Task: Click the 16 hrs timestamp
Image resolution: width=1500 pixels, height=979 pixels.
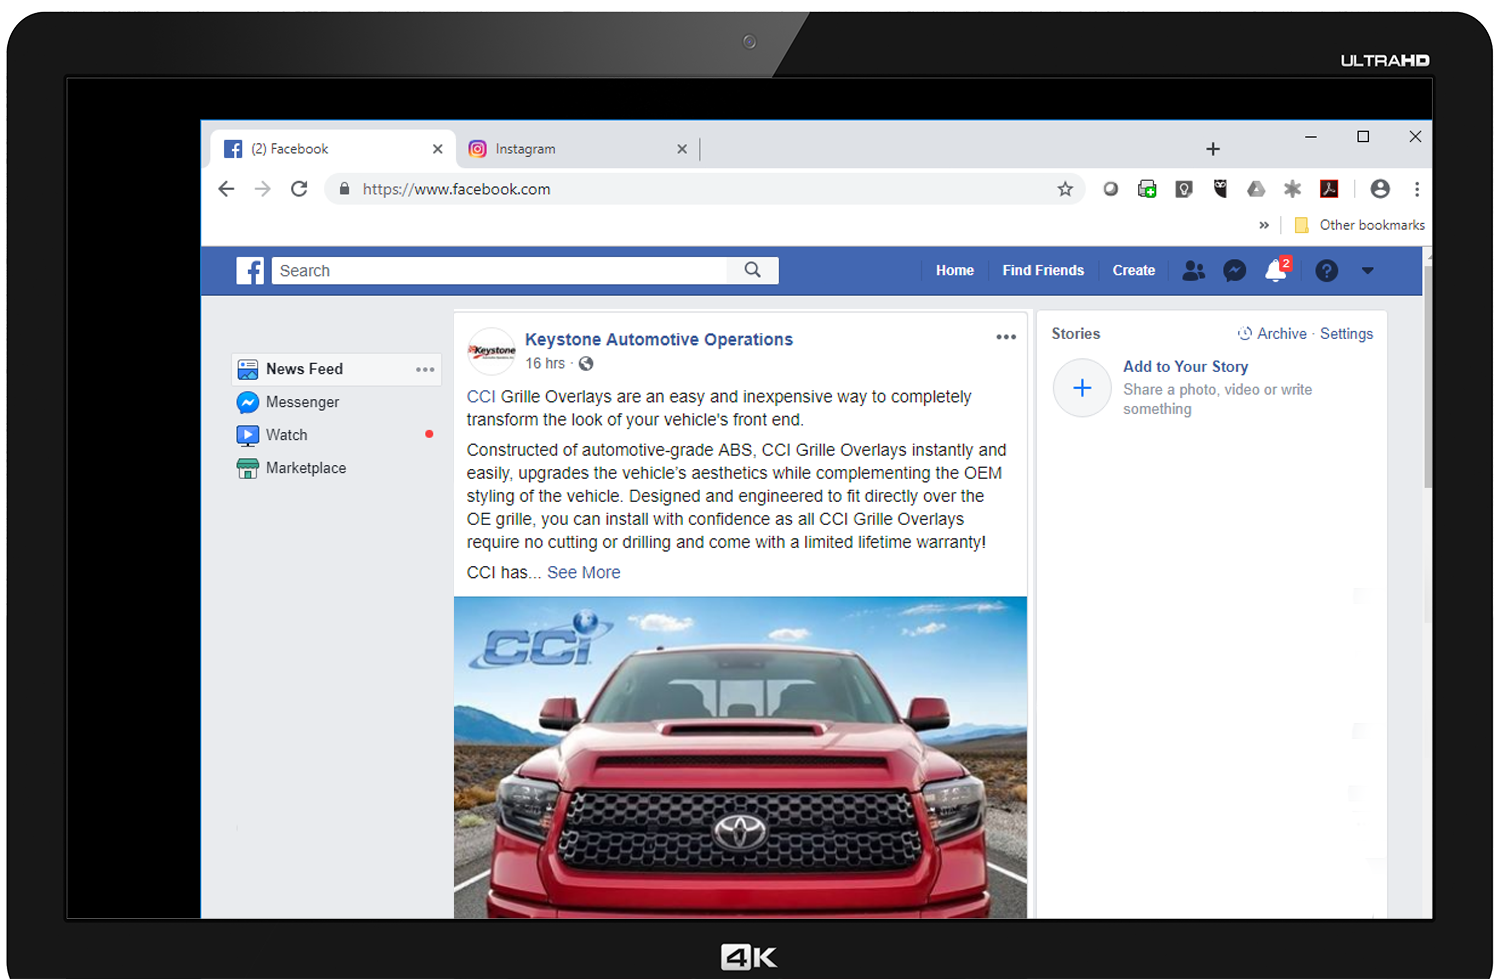Action: click(545, 364)
